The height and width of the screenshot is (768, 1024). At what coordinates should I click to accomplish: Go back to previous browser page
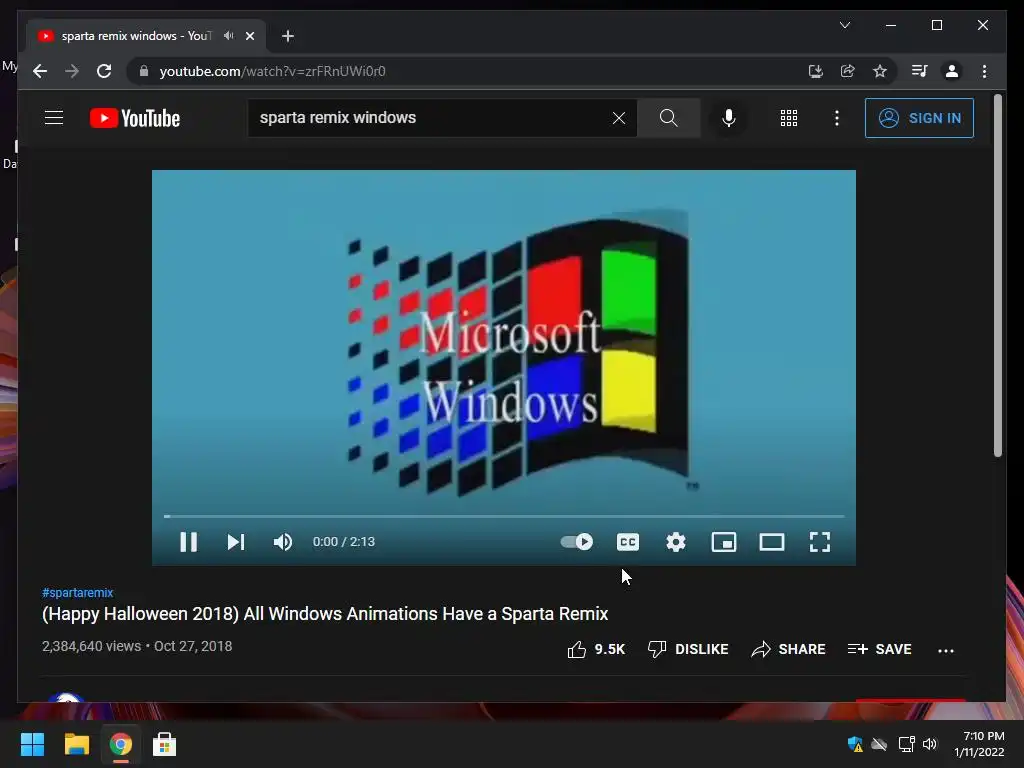click(40, 71)
